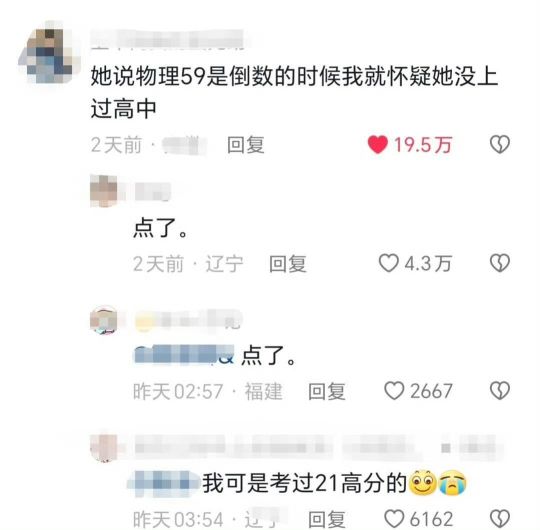The image size is (540, 530).
Task: Open avatar of Fujian replier
Action: pyautogui.click(x=104, y=320)
